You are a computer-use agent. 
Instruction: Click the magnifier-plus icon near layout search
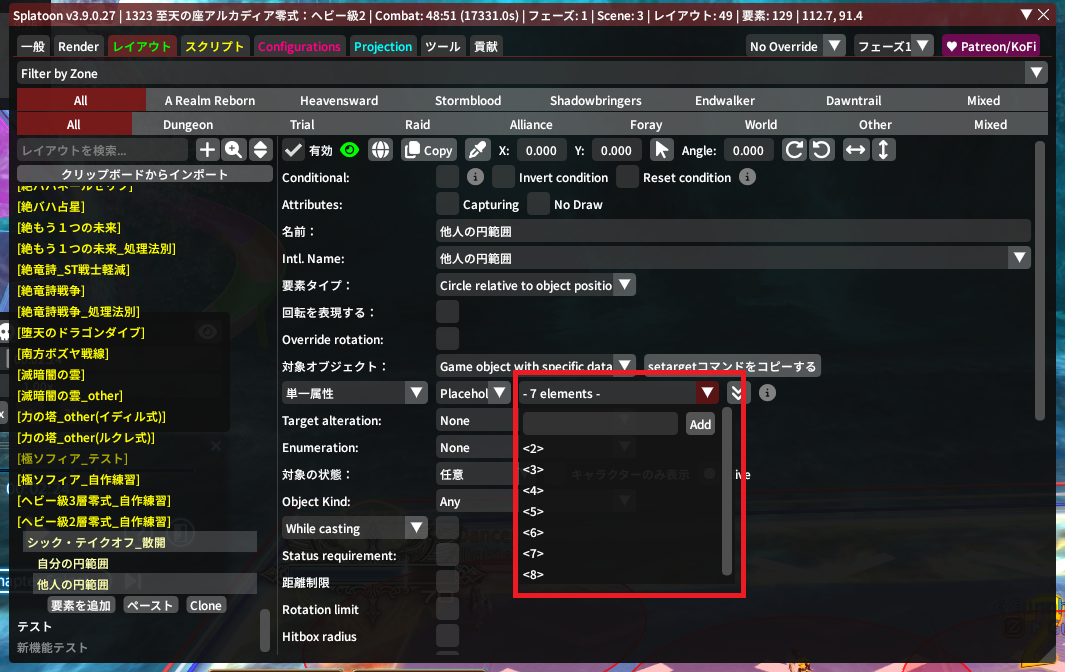coord(234,150)
